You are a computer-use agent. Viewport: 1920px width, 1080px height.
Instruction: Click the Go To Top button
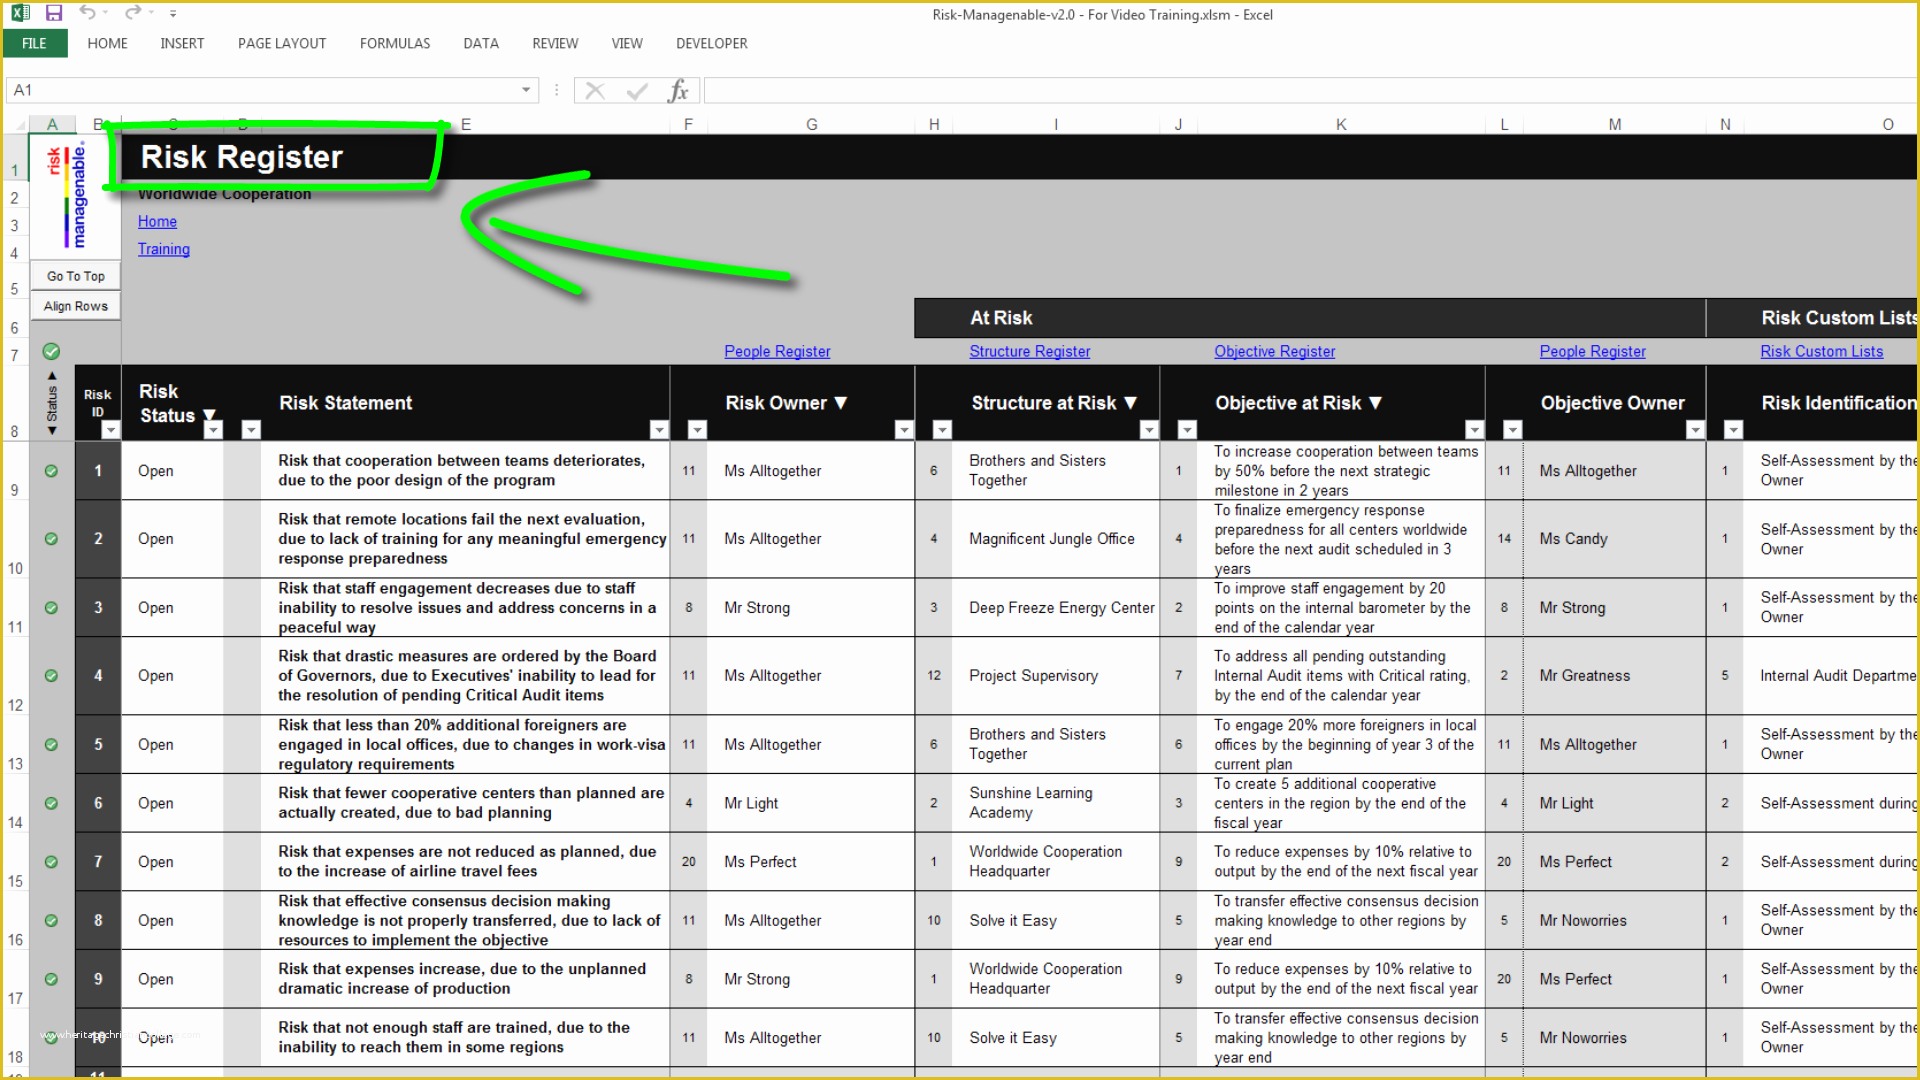pos(75,276)
